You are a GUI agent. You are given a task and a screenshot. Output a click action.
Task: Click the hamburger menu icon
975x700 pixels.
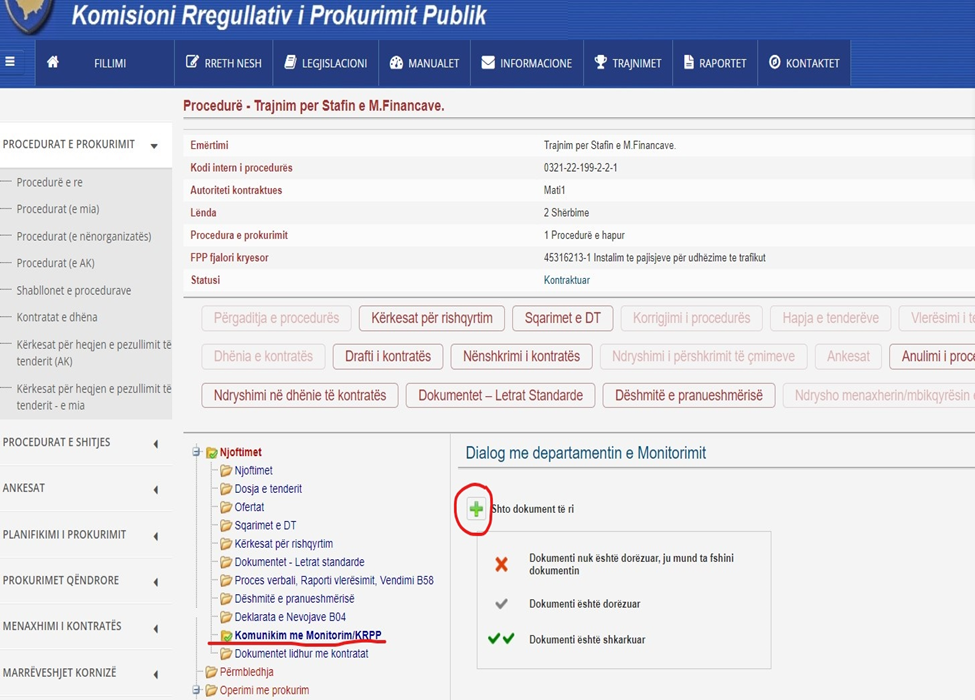click(x=10, y=62)
